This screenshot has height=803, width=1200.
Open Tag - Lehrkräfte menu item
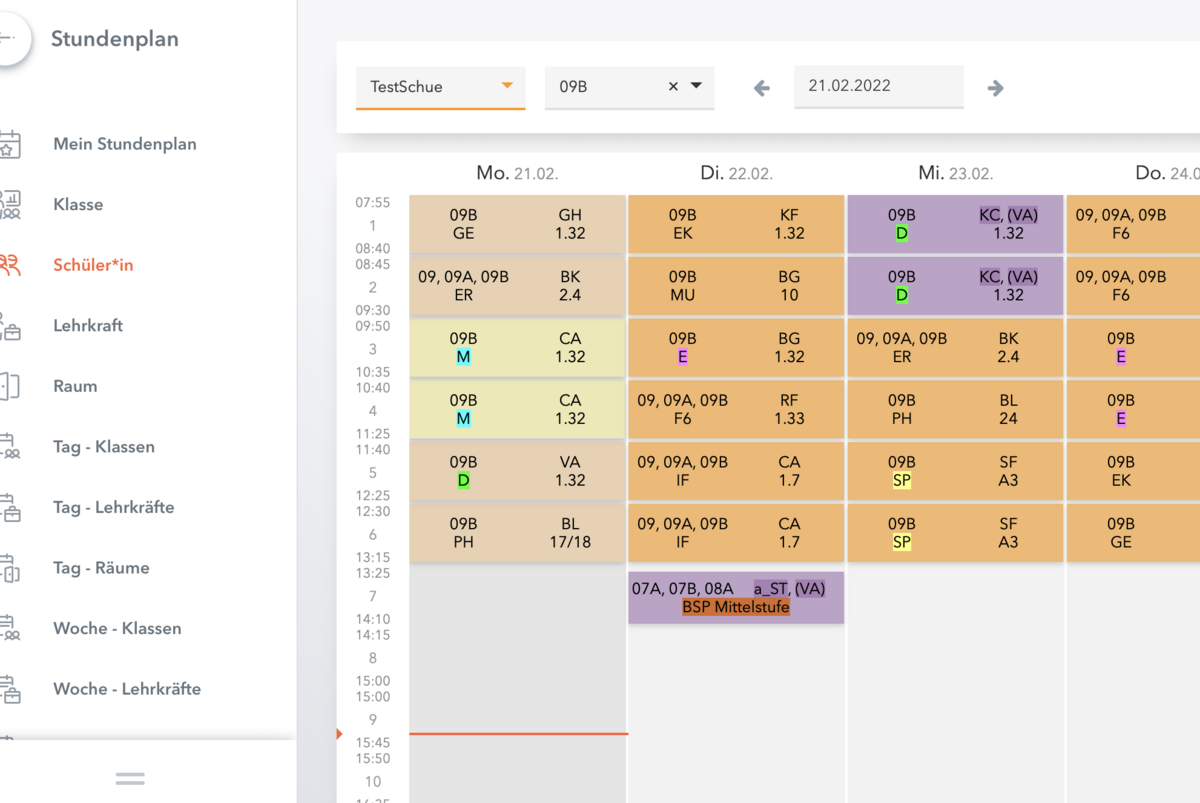[x=113, y=507]
